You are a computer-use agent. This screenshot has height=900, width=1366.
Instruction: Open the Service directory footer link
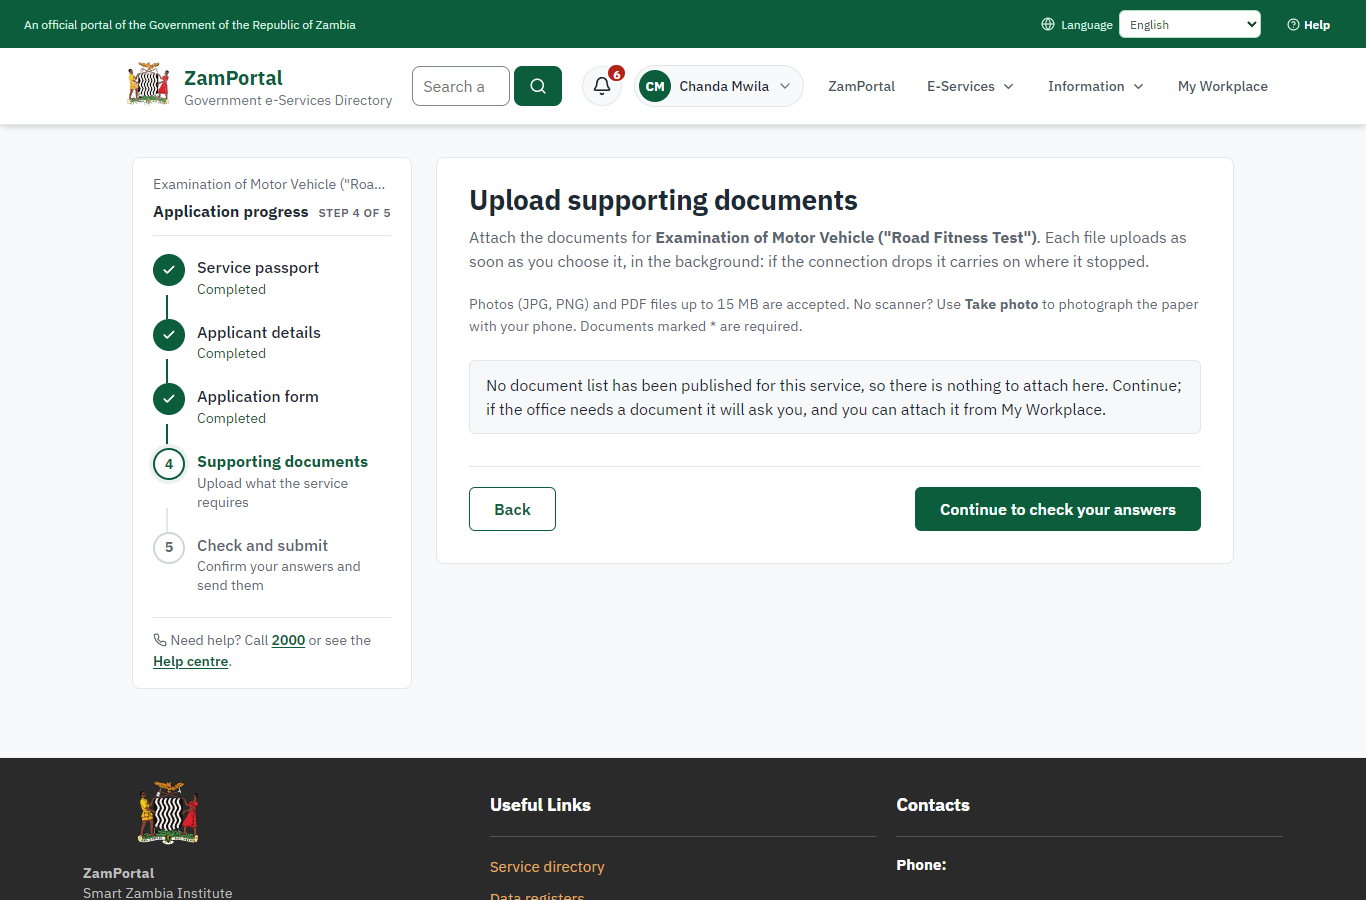pyautogui.click(x=547, y=867)
